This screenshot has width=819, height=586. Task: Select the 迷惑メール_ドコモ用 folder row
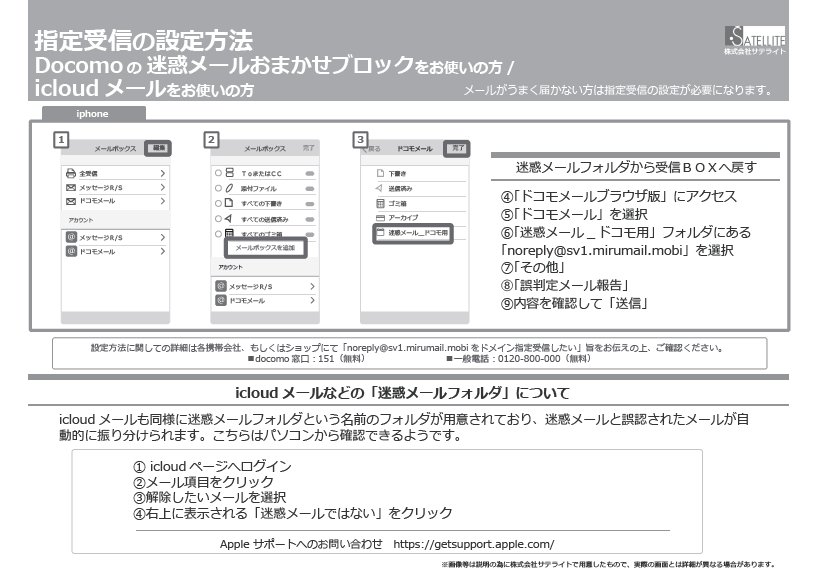(413, 233)
